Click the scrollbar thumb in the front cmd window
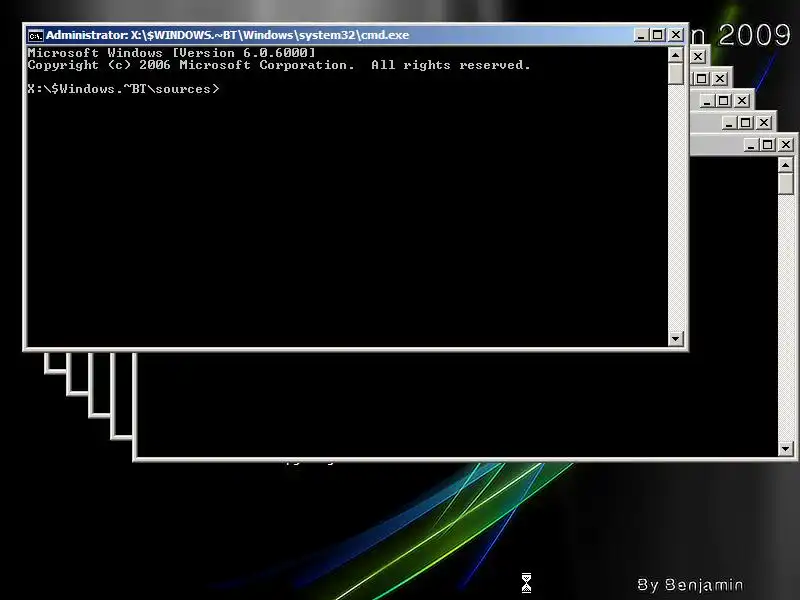This screenshot has height=600, width=800. pos(676,74)
